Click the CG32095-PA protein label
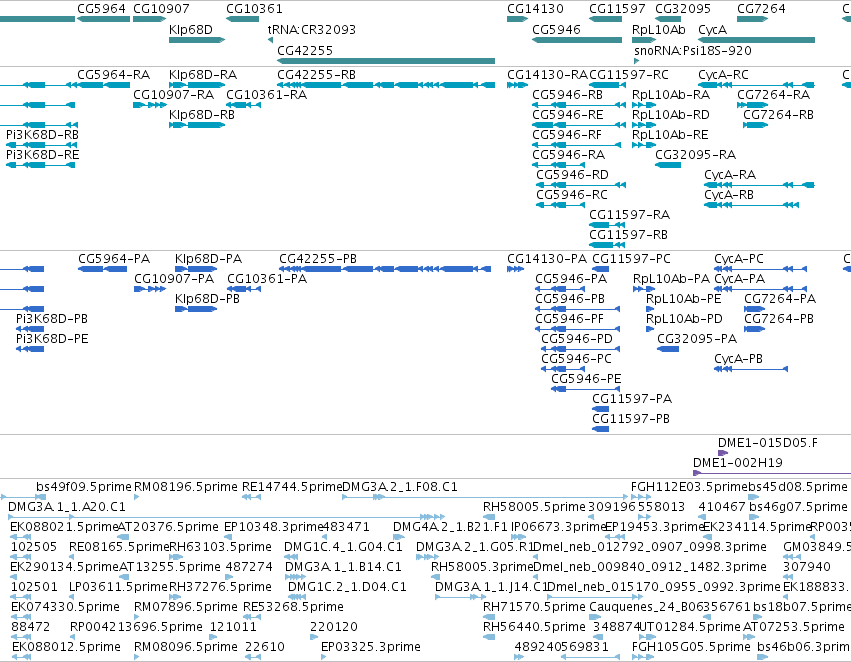Screen dimensions: 851x662 [x=697, y=339]
